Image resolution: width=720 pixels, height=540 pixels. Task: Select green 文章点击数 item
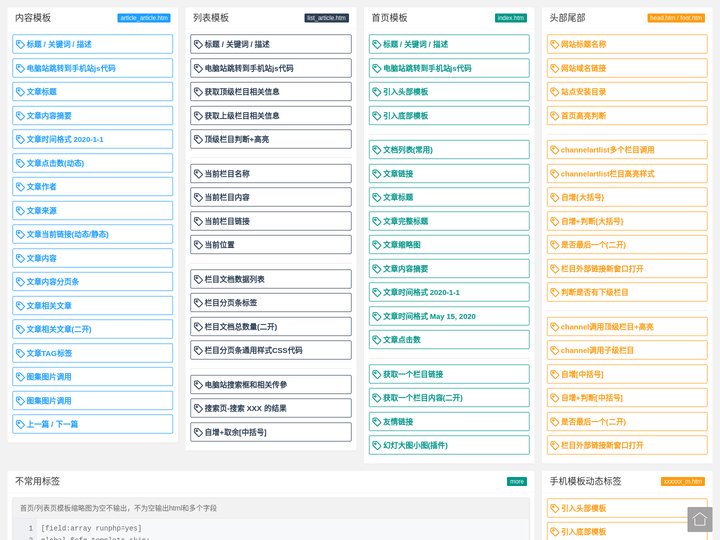[449, 340]
